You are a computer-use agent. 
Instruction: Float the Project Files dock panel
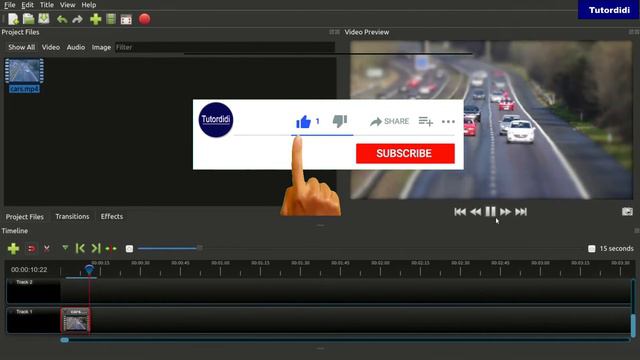332,32
